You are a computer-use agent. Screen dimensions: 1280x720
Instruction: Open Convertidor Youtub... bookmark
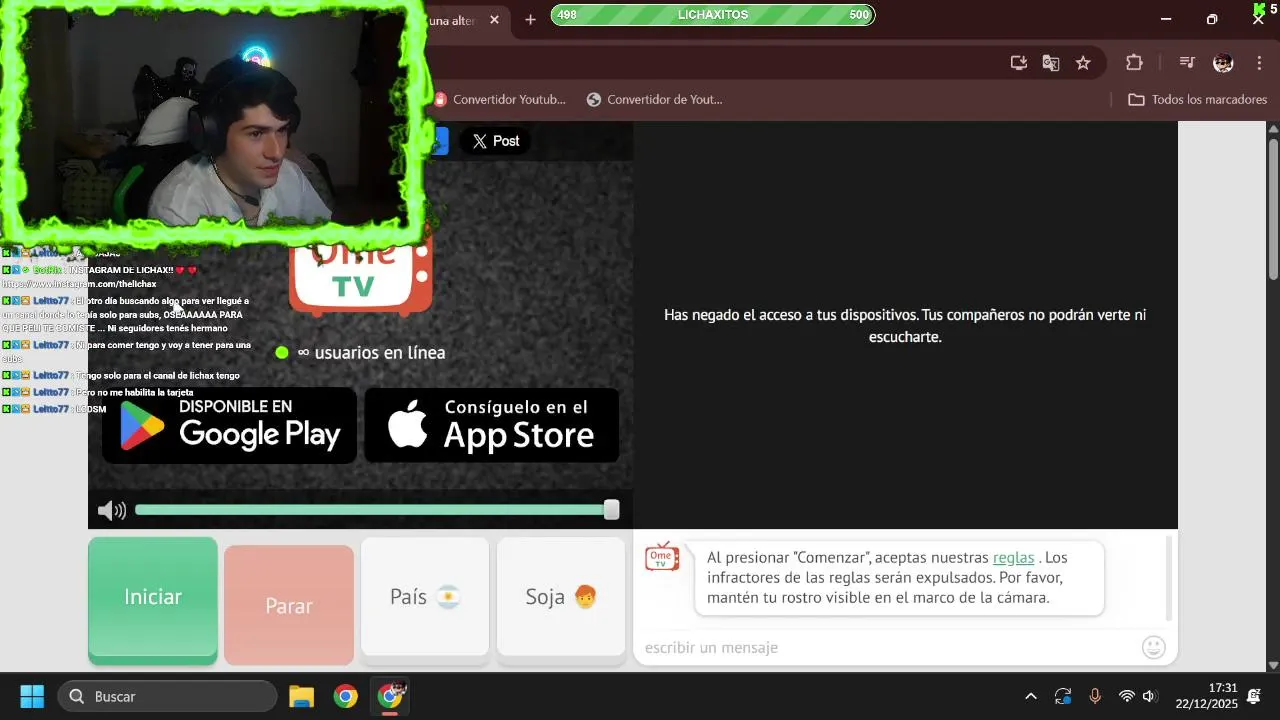(x=500, y=99)
